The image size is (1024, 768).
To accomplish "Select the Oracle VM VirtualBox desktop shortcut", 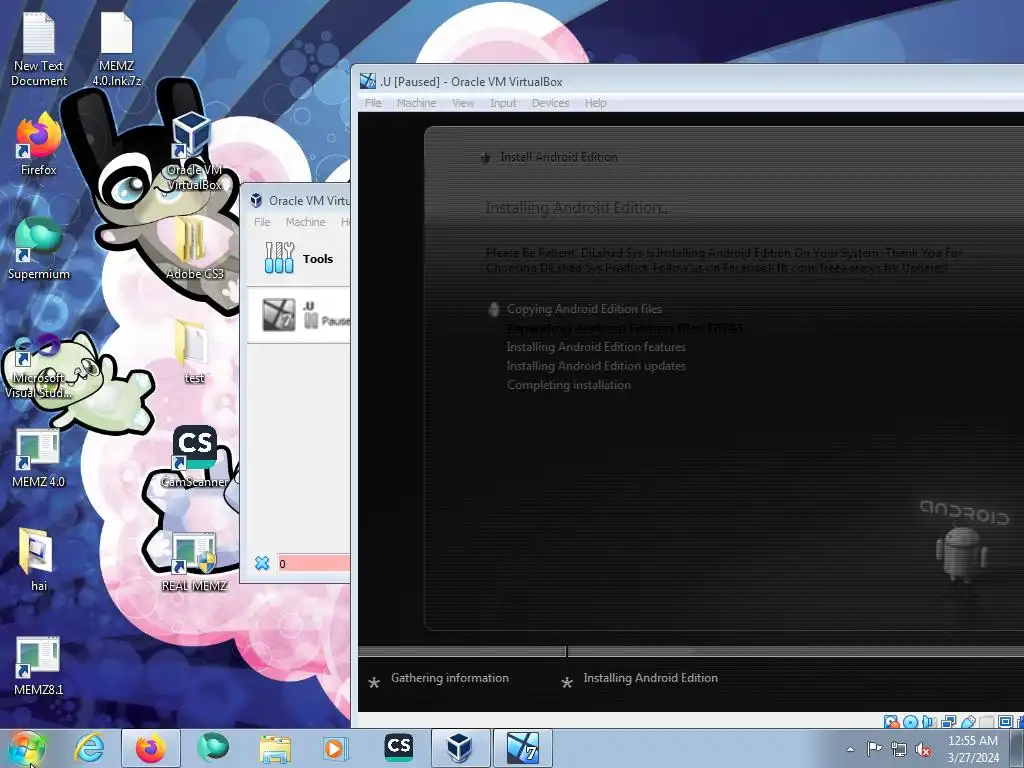I will 194,152.
